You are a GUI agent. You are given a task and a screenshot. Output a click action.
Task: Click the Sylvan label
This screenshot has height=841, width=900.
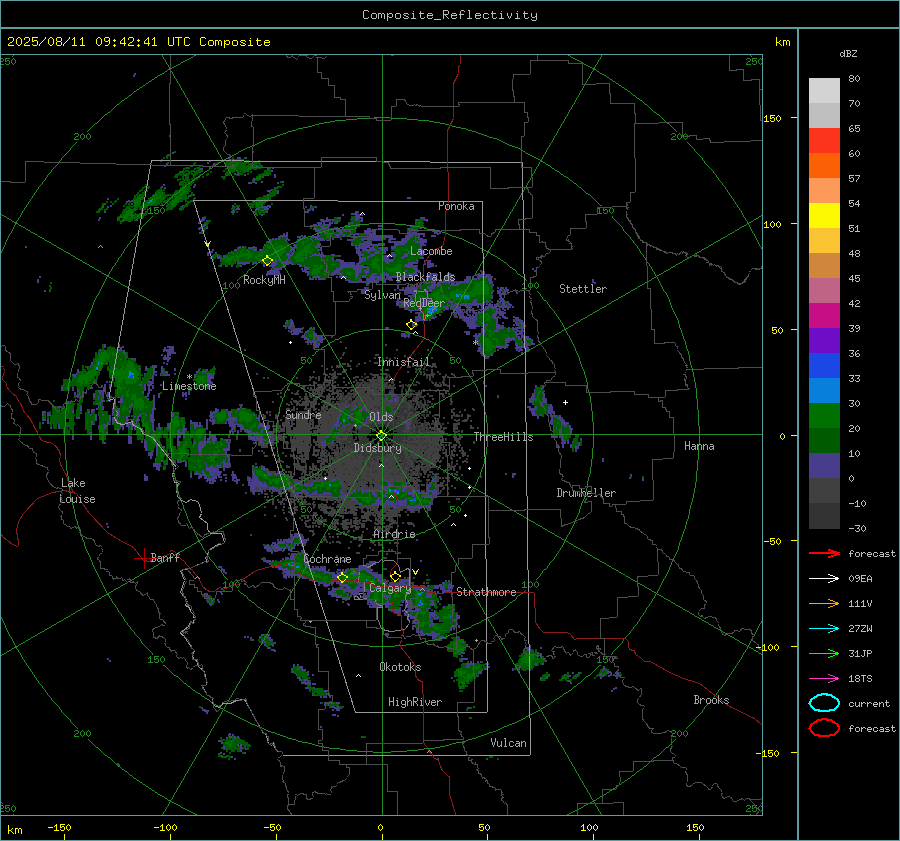382,295
